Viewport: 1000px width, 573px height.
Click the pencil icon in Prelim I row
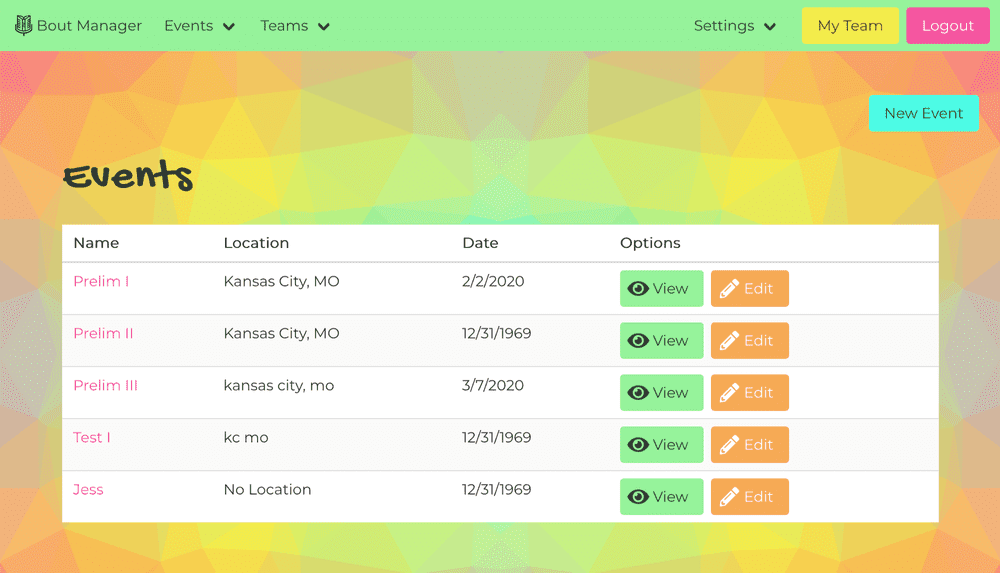click(x=730, y=289)
